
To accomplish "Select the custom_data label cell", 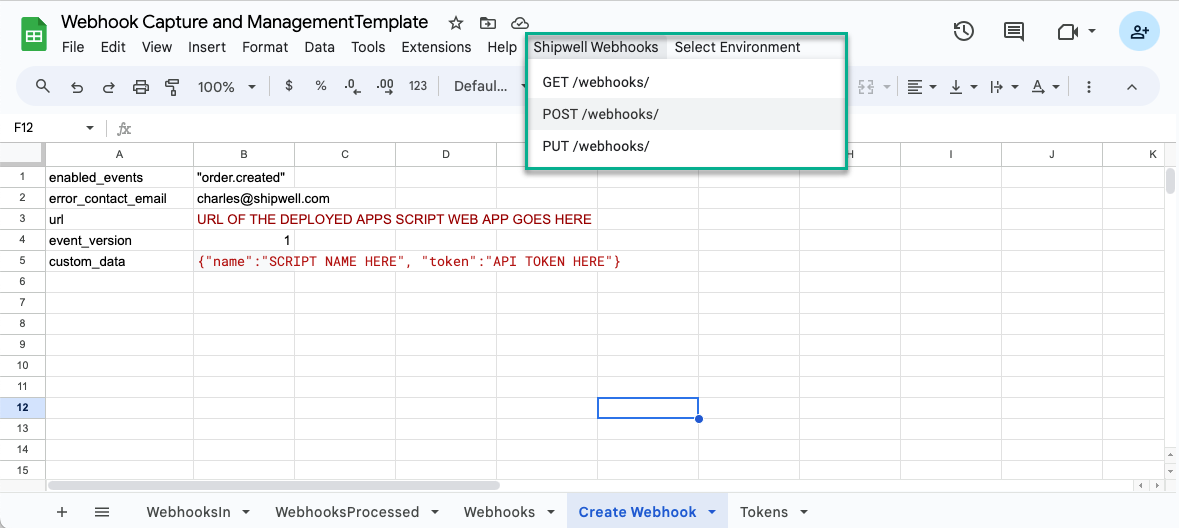I will 120,262.
